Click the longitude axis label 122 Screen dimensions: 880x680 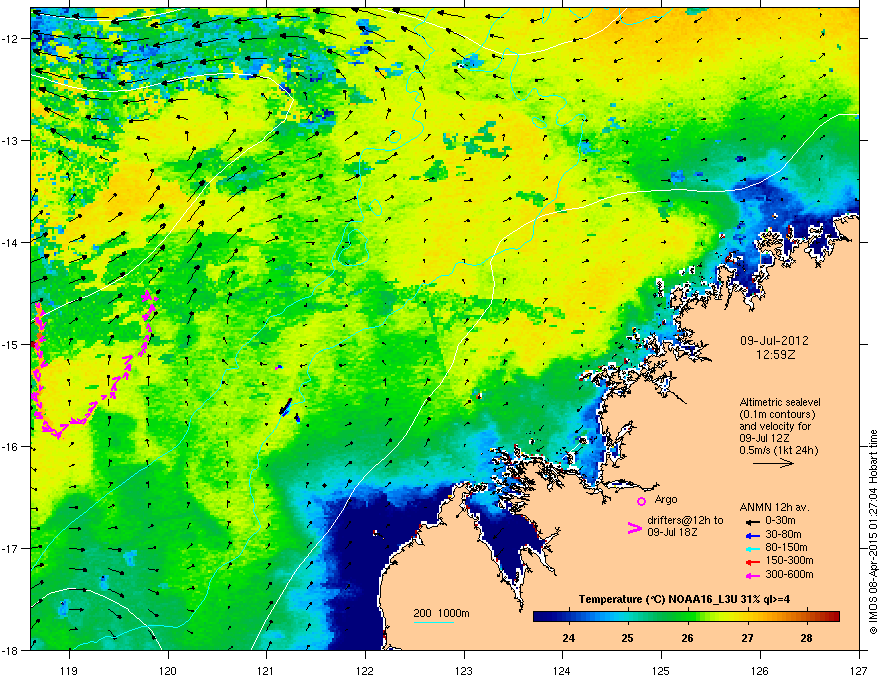[365, 670]
